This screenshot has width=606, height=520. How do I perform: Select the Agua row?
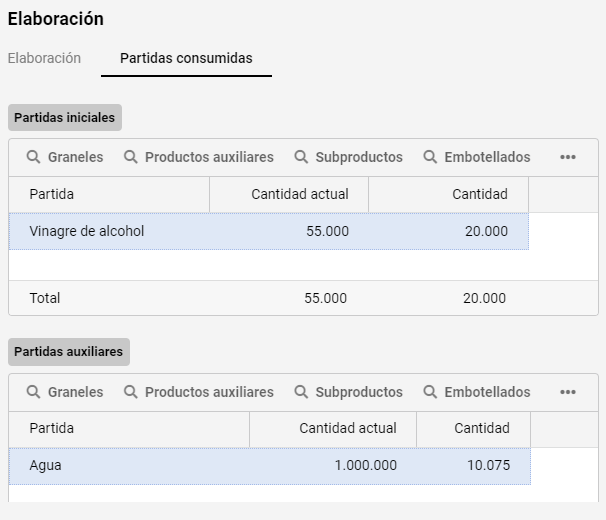coord(270,465)
